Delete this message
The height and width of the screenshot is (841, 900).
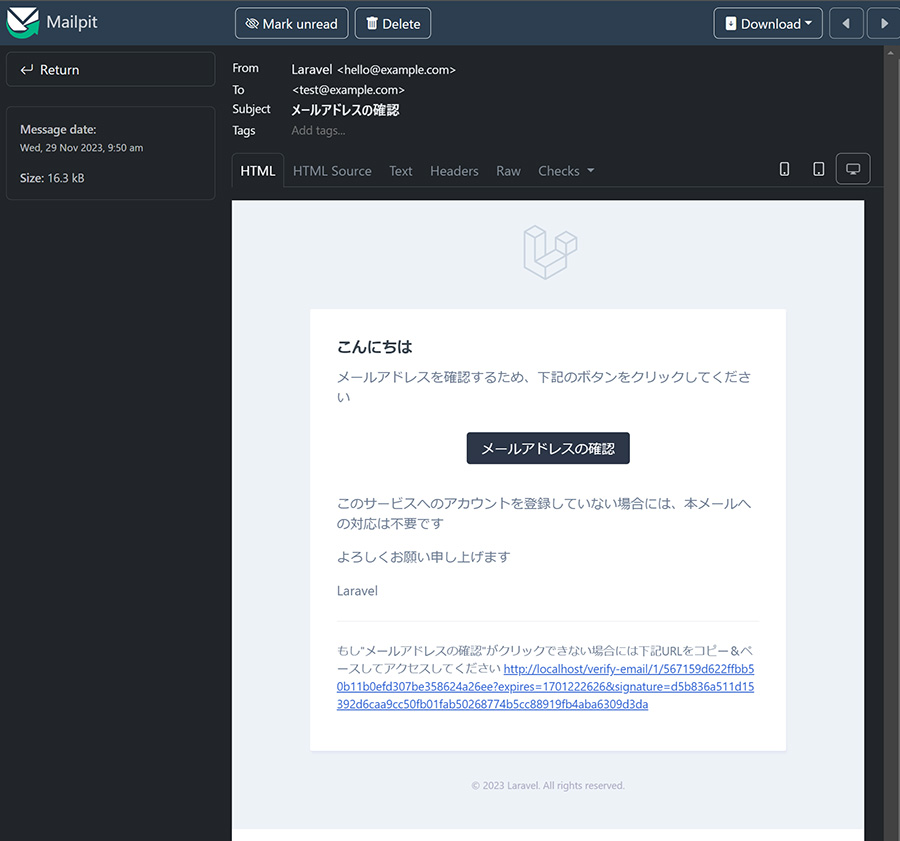pyautogui.click(x=393, y=24)
